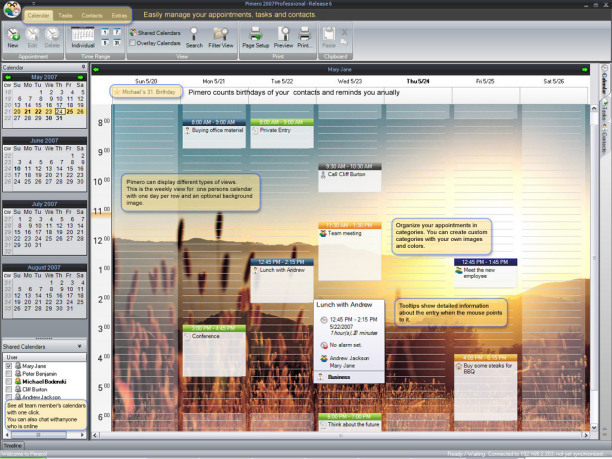Select May 24 in the mini calendar
This screenshot has width=612, height=459.
59,112
